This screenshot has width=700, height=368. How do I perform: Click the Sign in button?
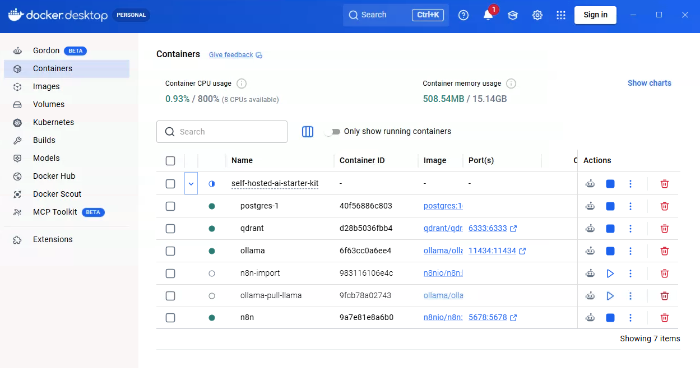595,15
